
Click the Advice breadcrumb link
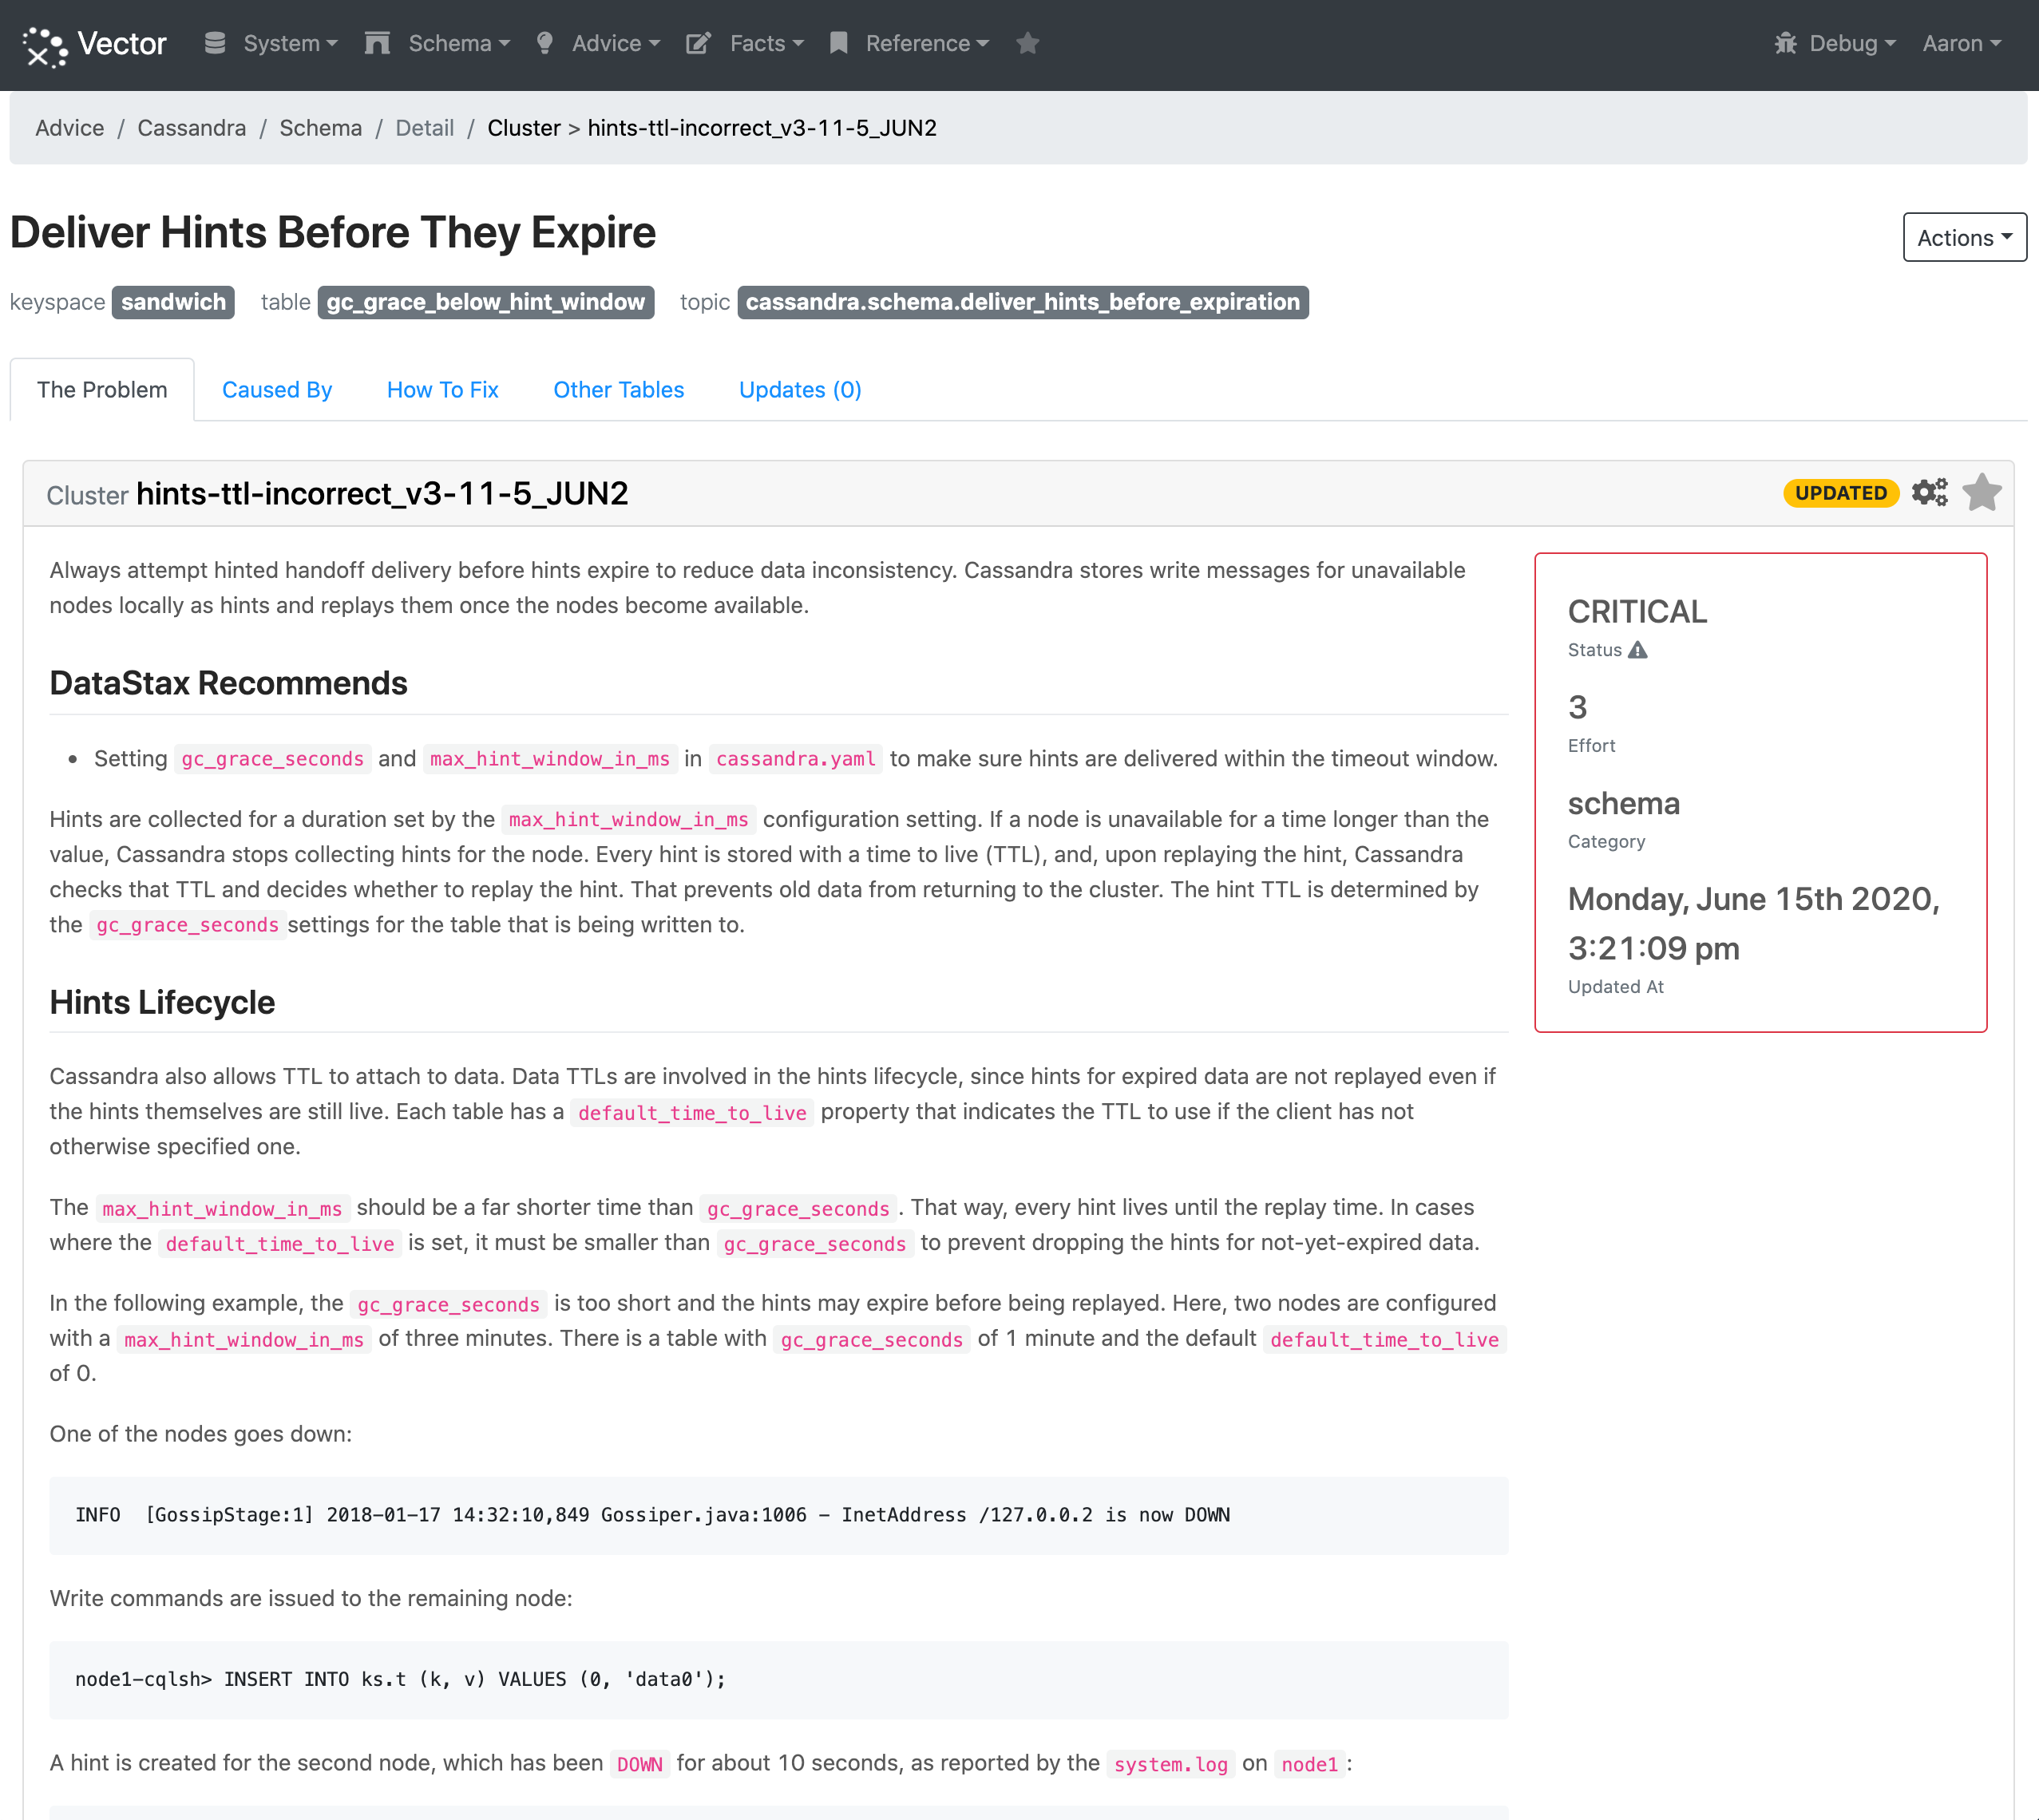[x=69, y=128]
